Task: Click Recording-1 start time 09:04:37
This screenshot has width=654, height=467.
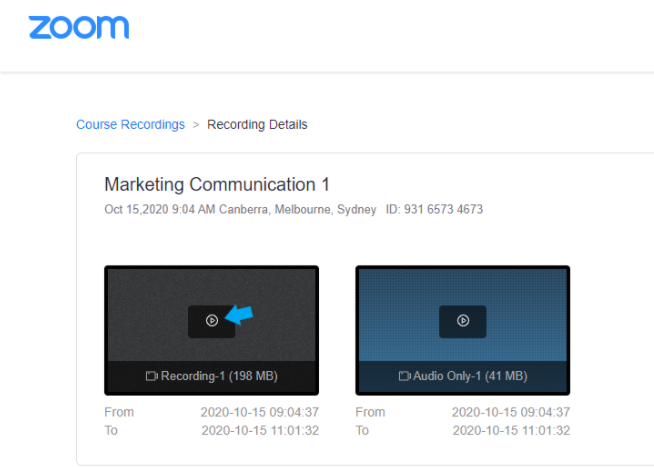Action: [260, 412]
